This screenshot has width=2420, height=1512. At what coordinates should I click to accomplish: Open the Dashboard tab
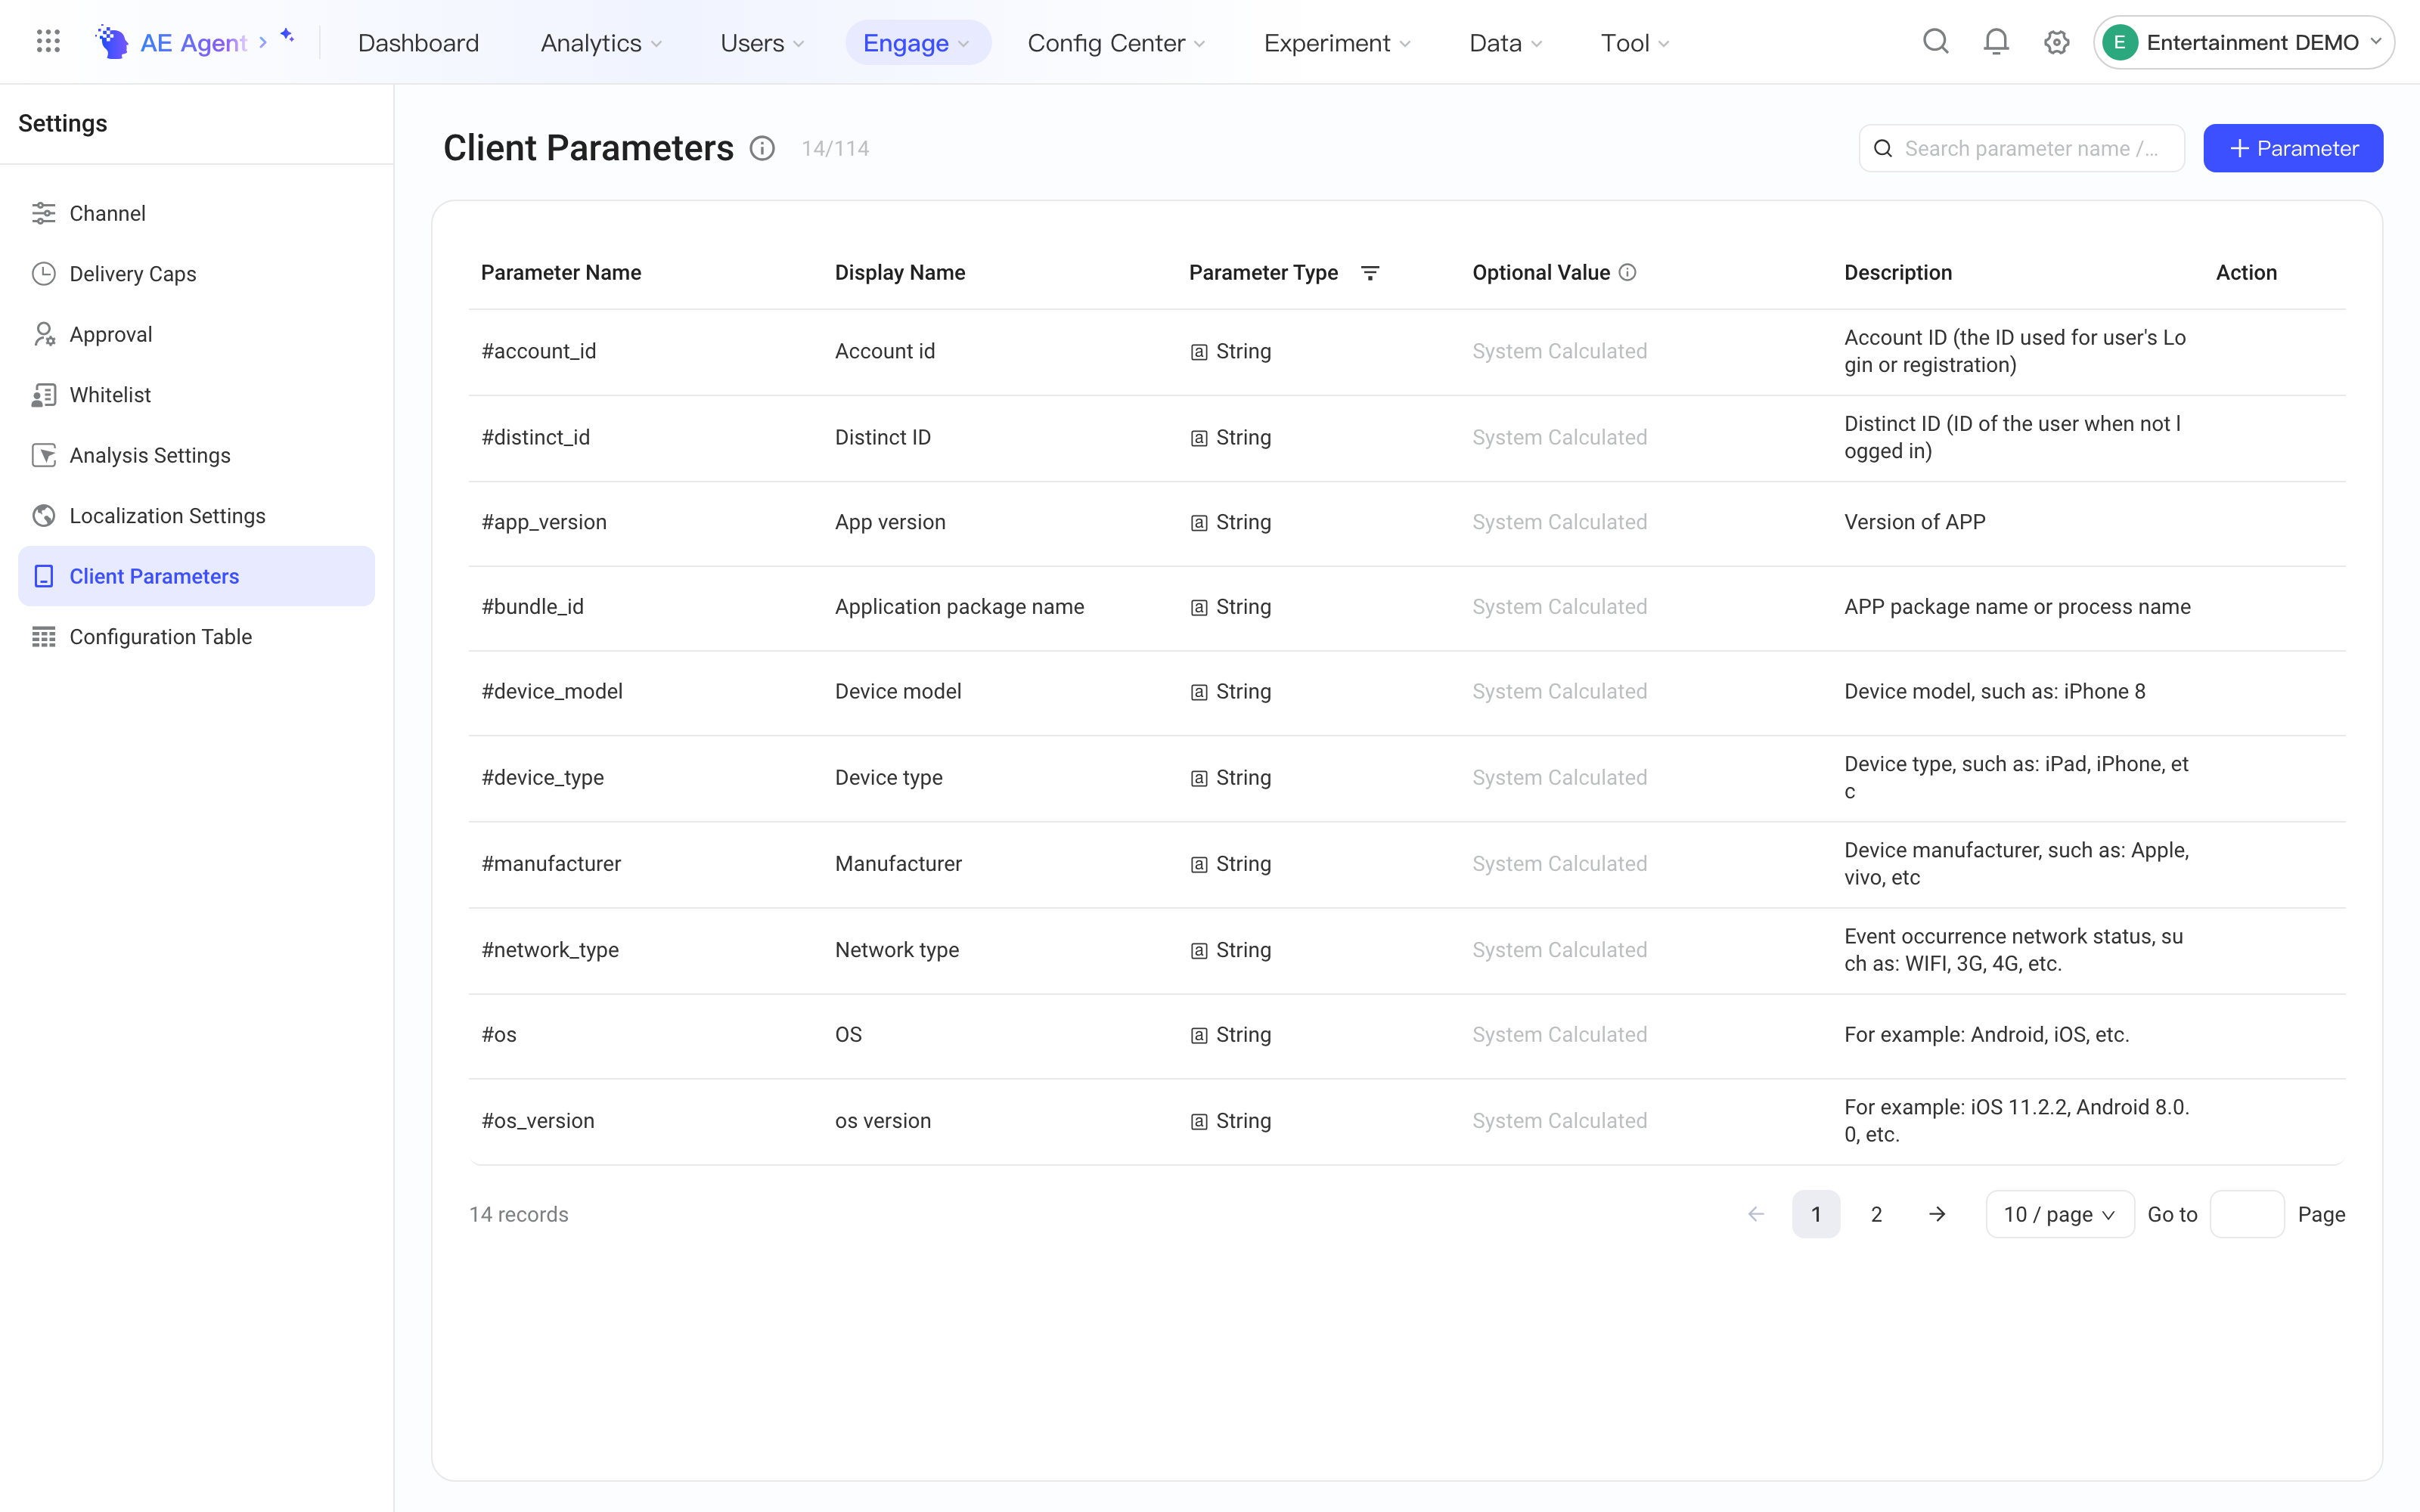click(x=418, y=43)
